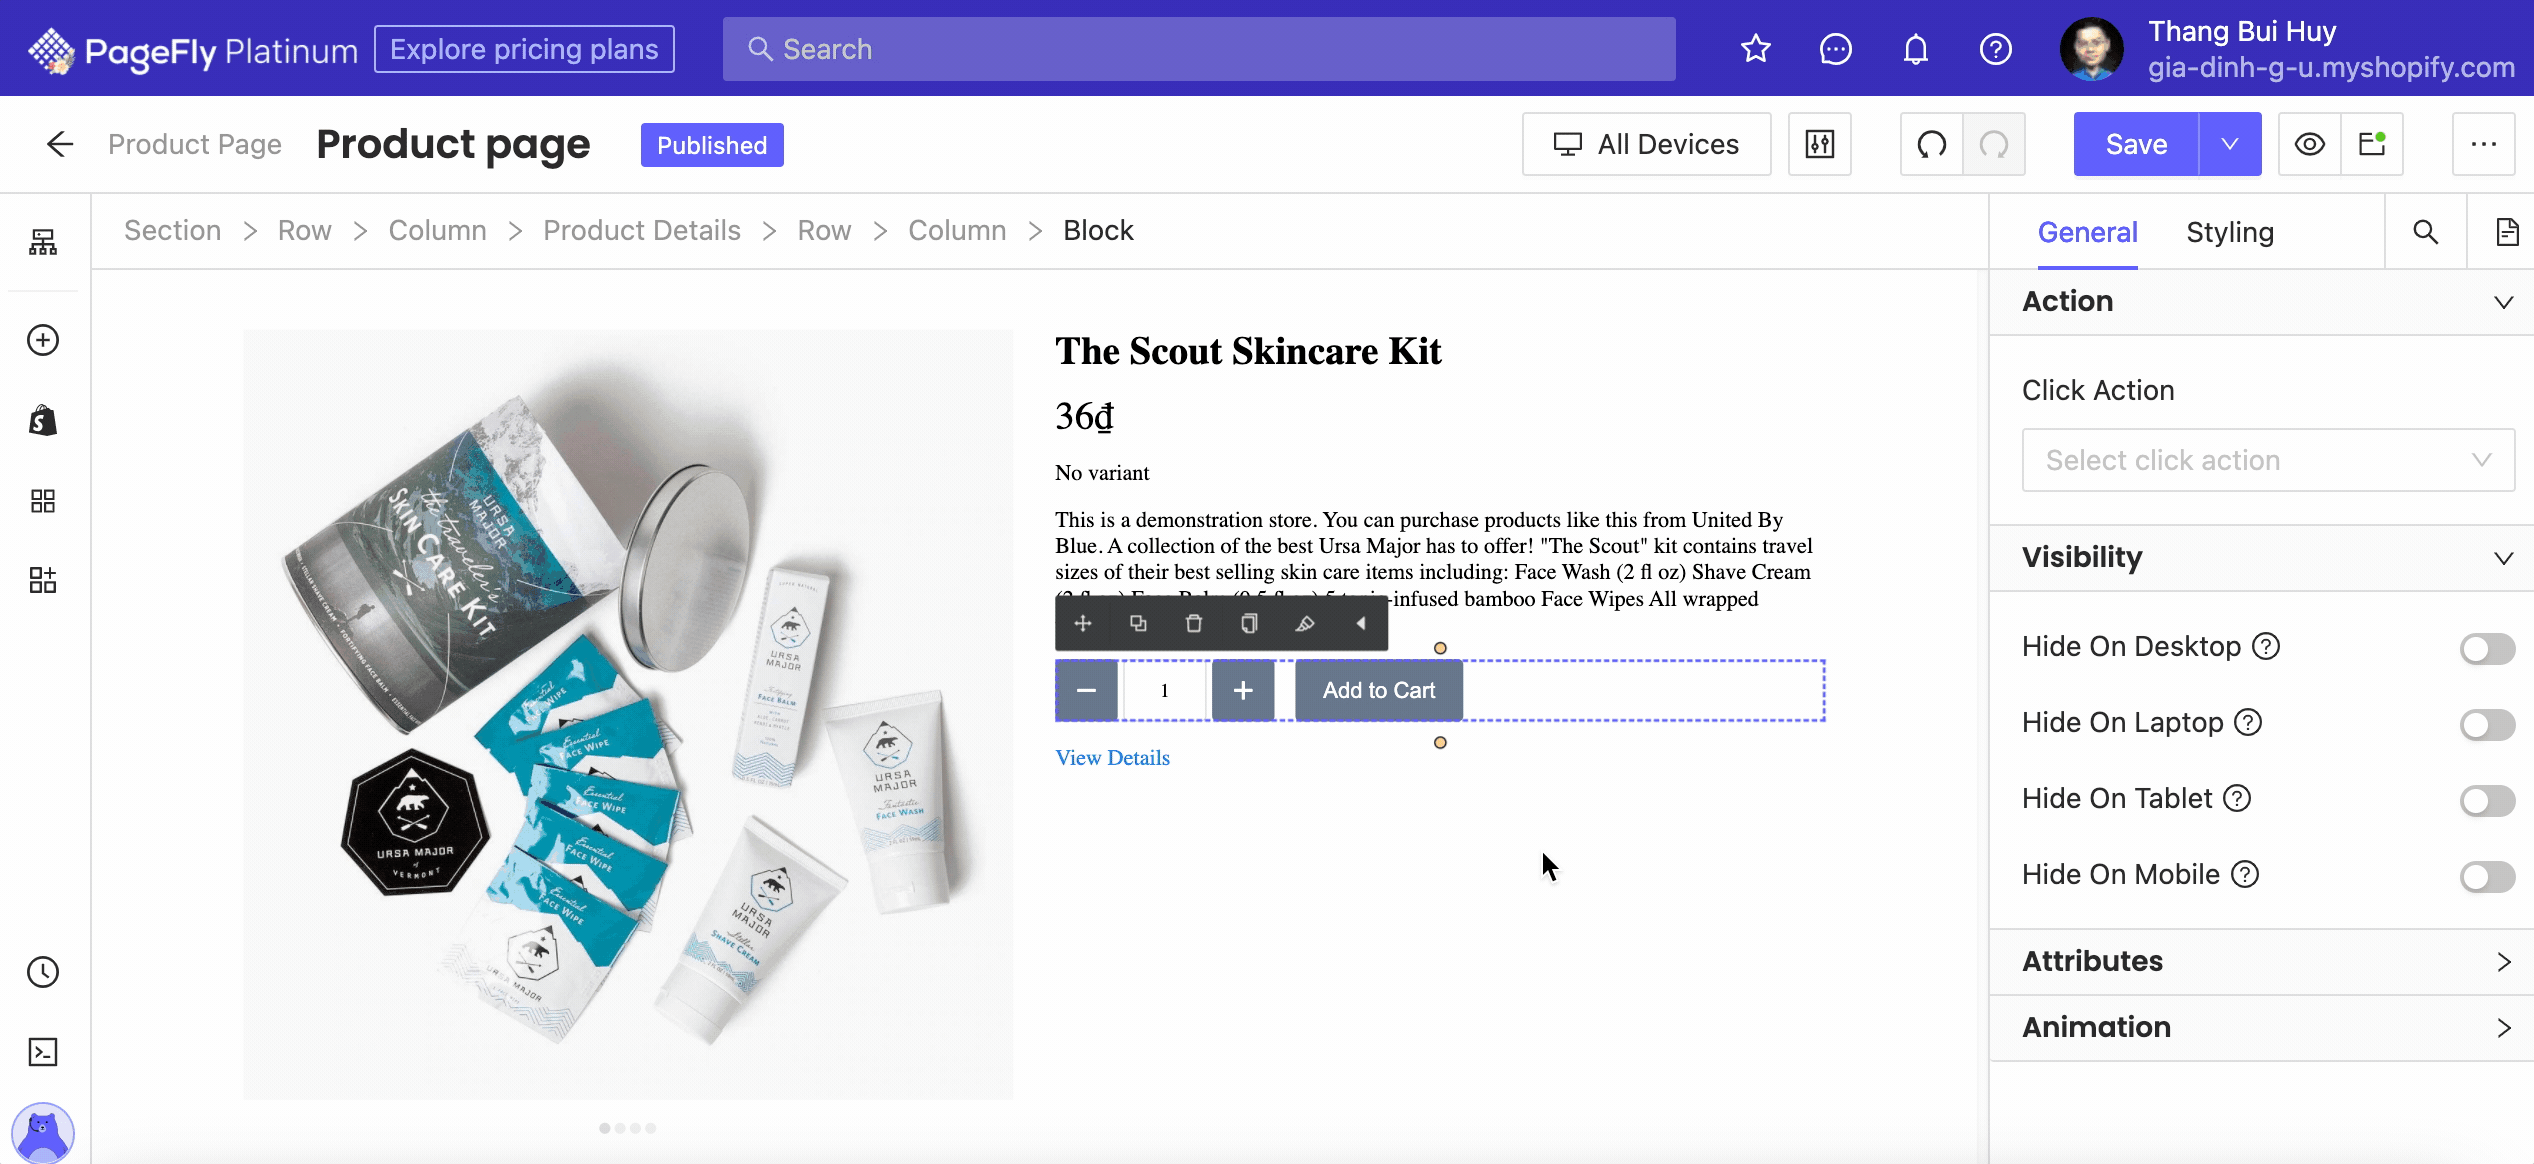The width and height of the screenshot is (2534, 1164).
Task: Open the Save options dropdown arrow
Action: click(x=2230, y=144)
